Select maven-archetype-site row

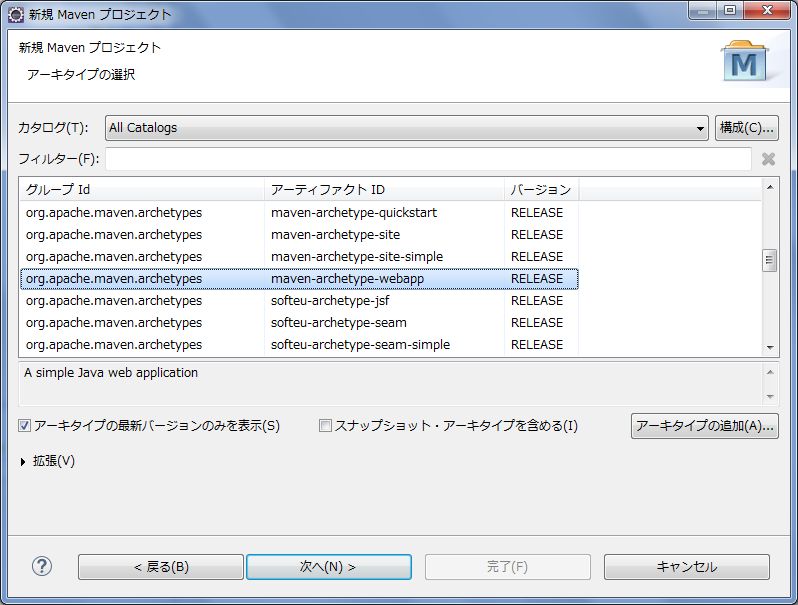point(299,235)
